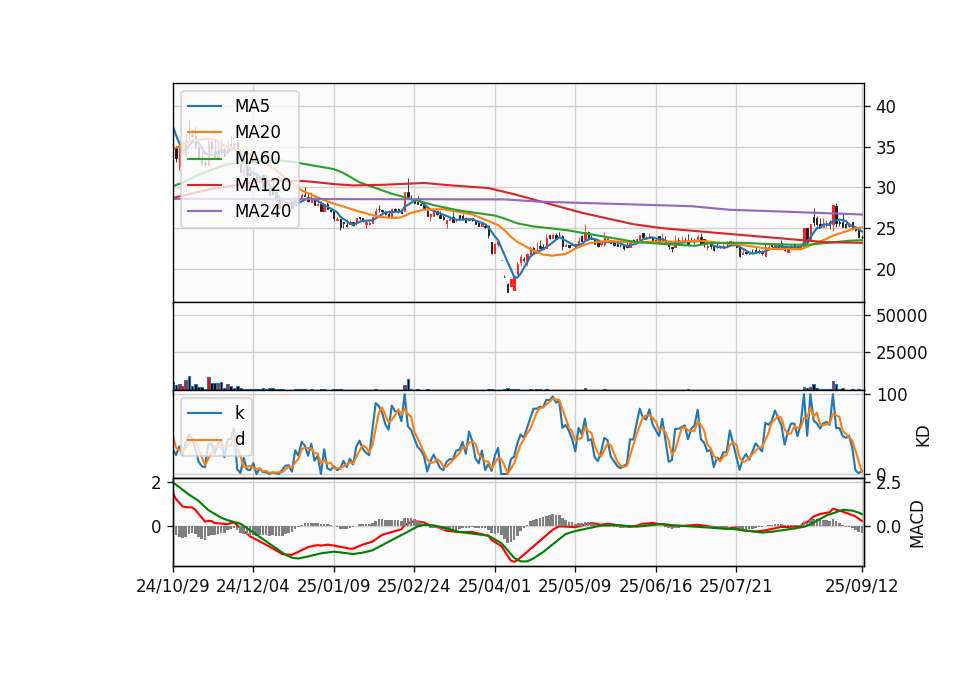The image size is (960, 690).
Task: Click the MA120 legend label
Action: [263, 185]
